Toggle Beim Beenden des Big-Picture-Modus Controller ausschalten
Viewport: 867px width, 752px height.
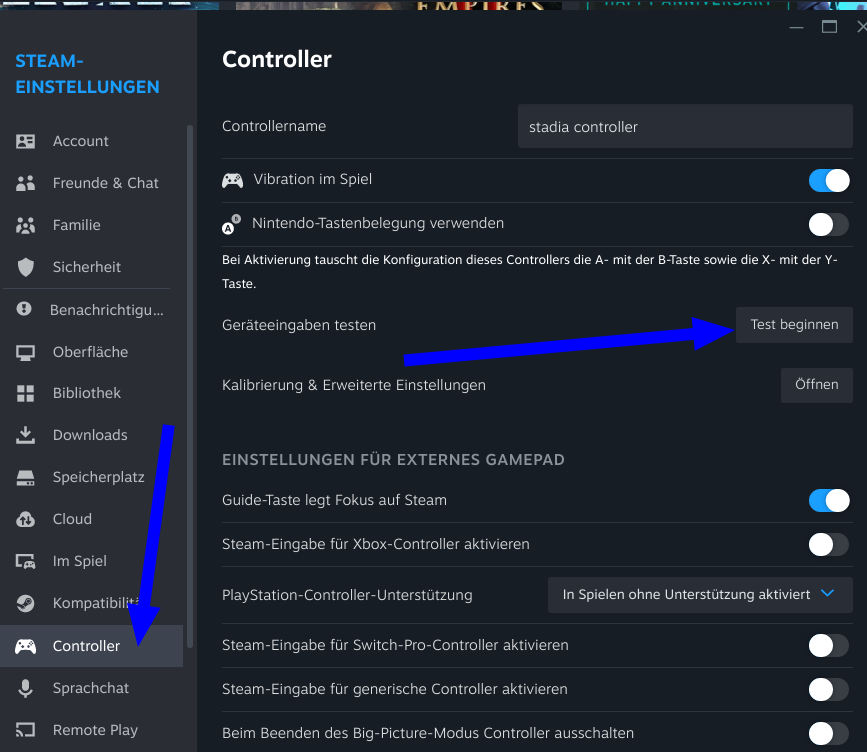pos(829,734)
